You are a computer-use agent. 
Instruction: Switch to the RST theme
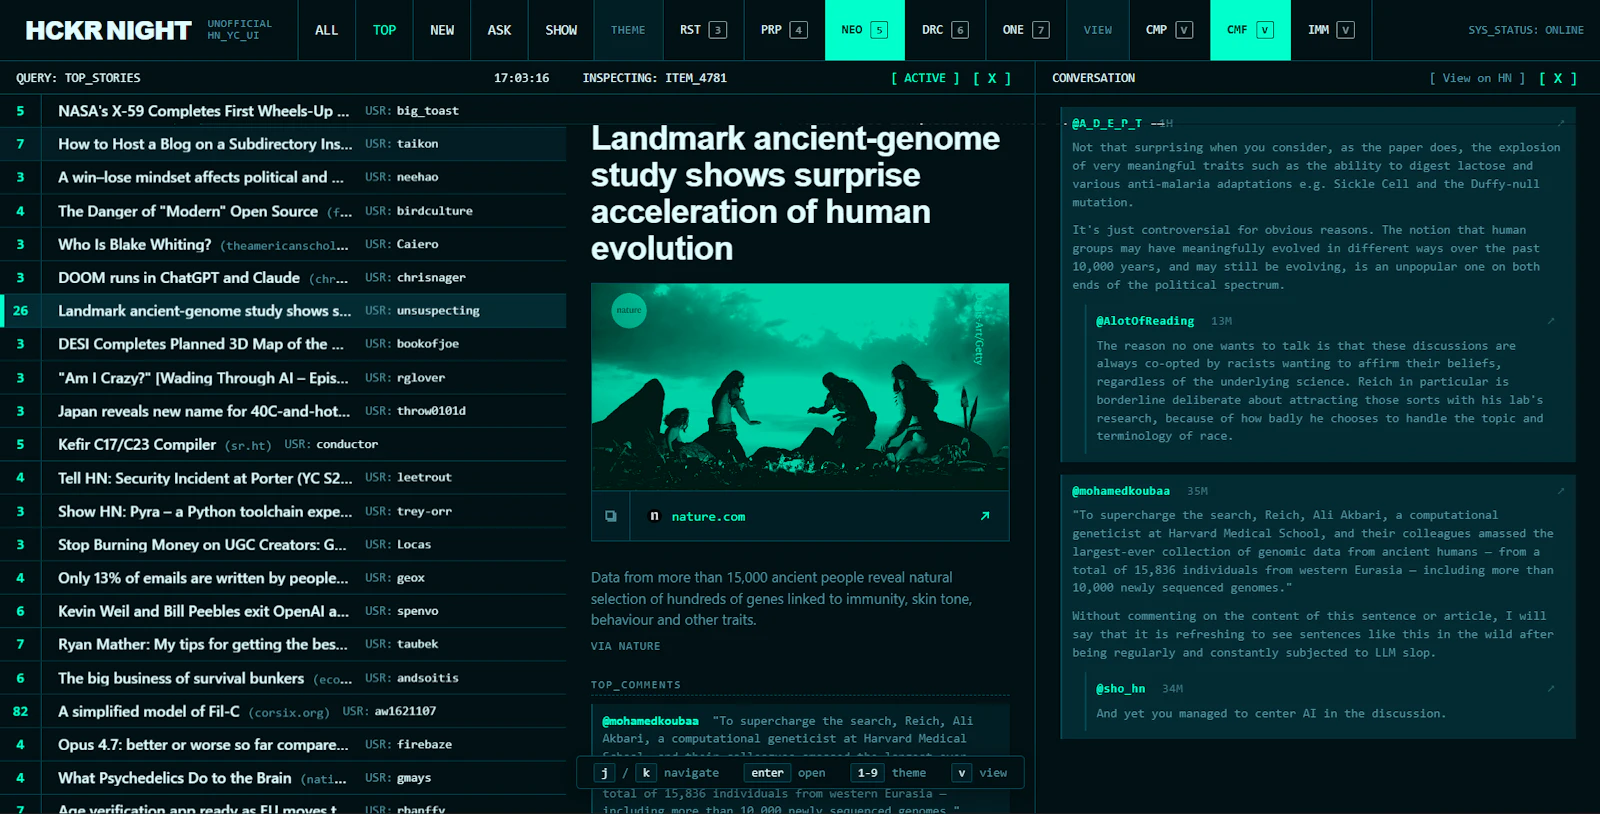(x=704, y=30)
